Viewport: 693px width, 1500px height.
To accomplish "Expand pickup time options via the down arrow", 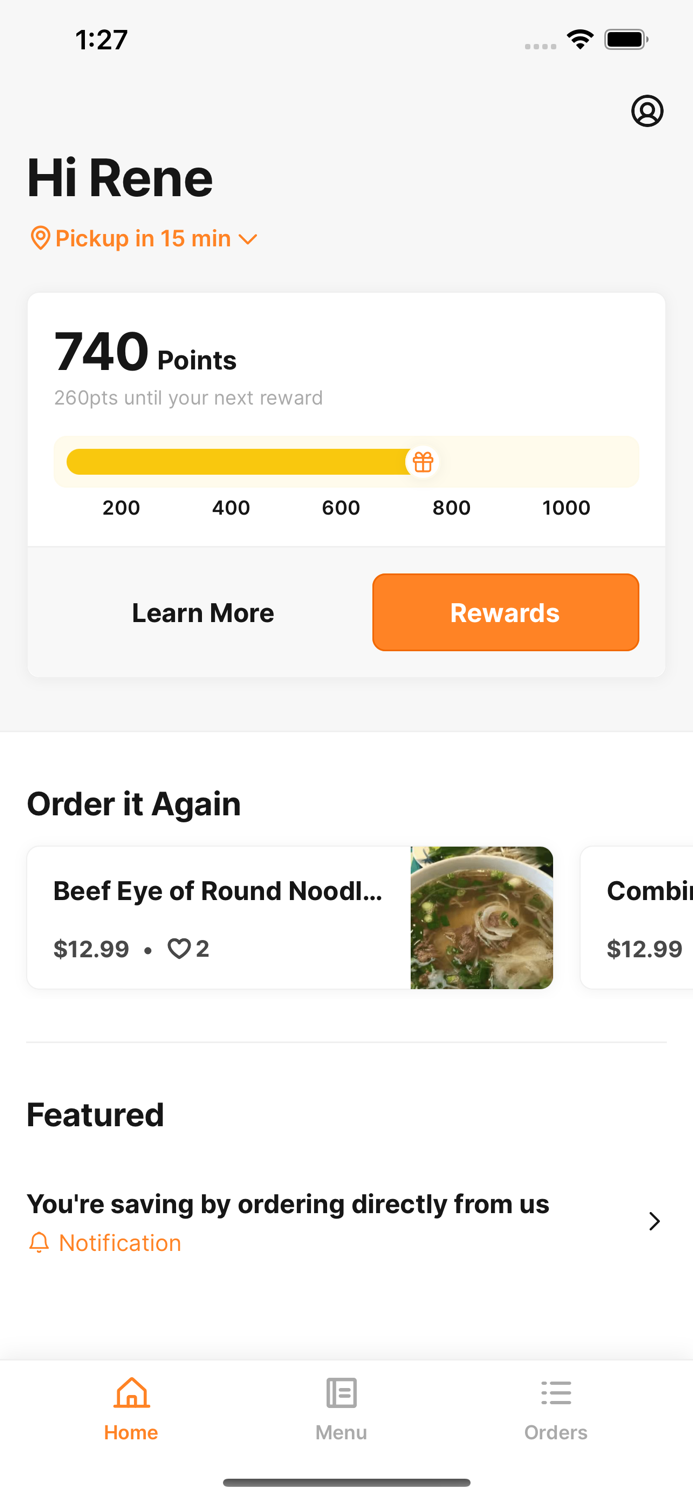I will [x=249, y=238].
